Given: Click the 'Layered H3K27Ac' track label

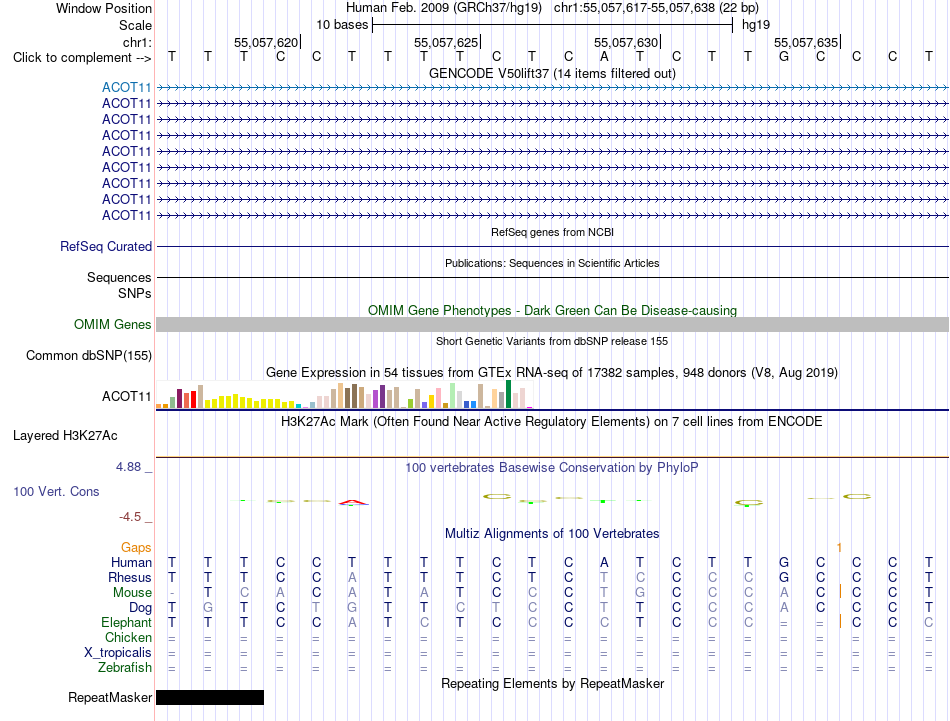Looking at the screenshot, I should coord(65,436).
